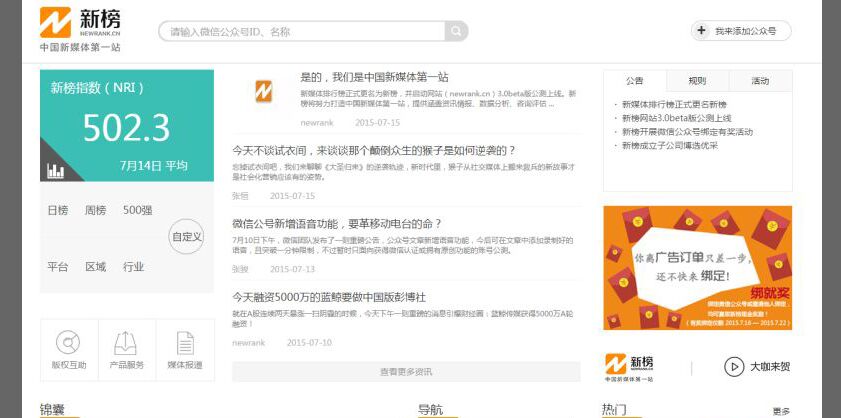Open 产品服务 upload icon

tap(126, 343)
